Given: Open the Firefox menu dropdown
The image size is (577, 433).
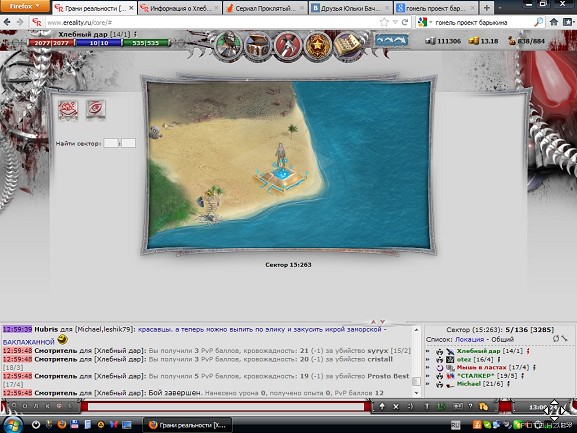Looking at the screenshot, I should point(25,6).
